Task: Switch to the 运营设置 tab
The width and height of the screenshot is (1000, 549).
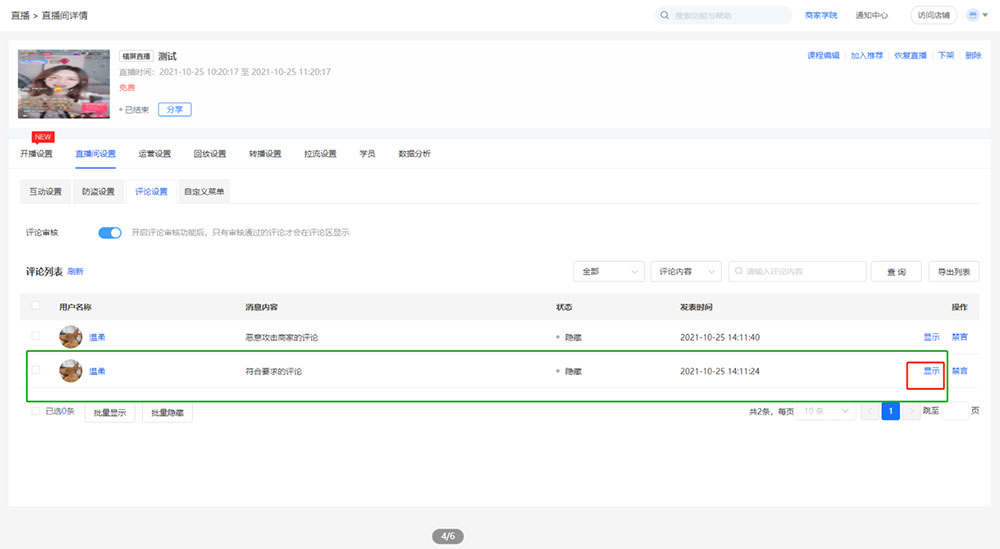Action: pyautogui.click(x=154, y=154)
